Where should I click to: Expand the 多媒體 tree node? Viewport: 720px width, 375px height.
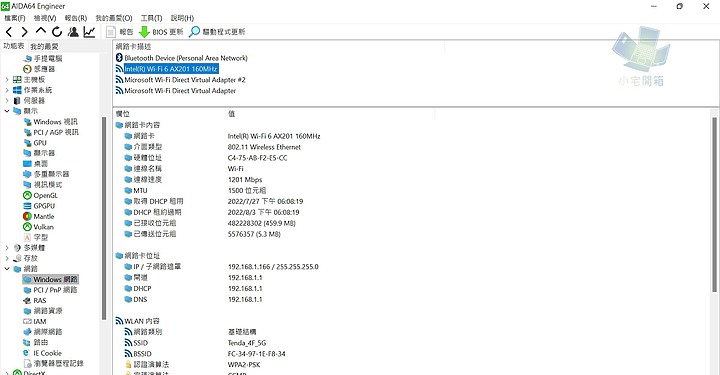click(x=7, y=247)
